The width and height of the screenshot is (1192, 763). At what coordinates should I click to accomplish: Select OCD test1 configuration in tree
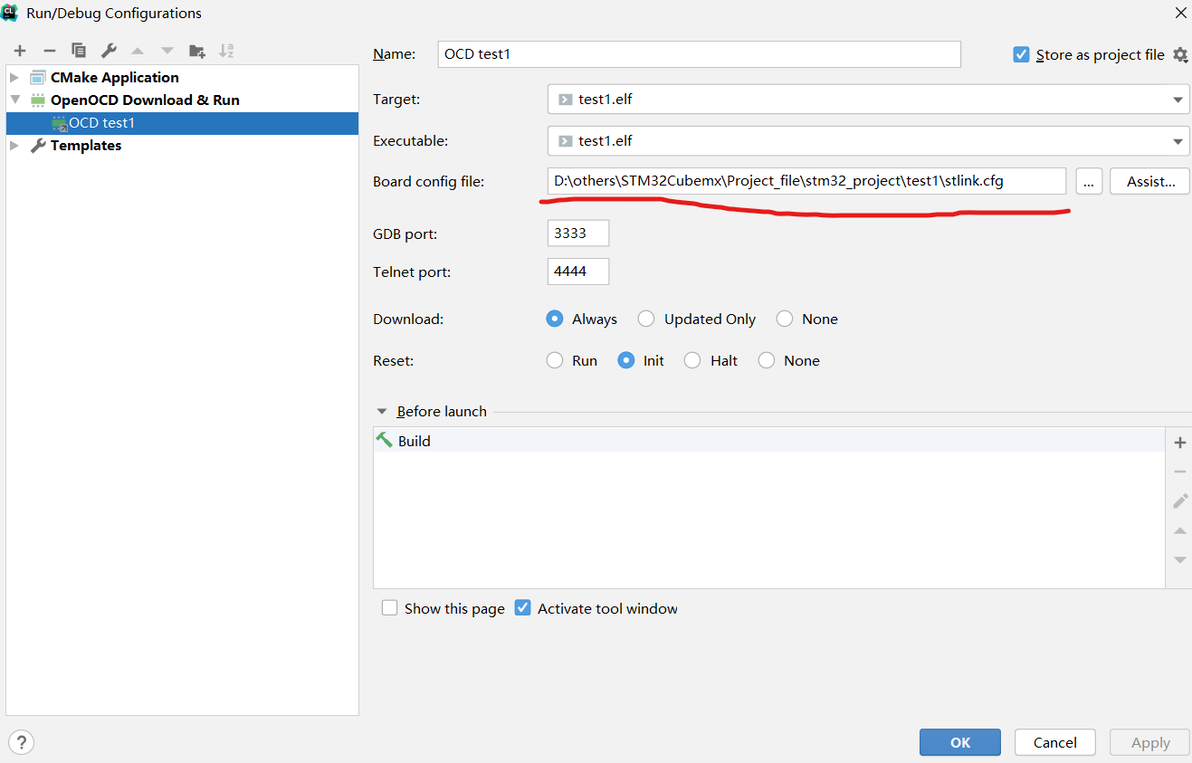pyautogui.click(x=101, y=123)
